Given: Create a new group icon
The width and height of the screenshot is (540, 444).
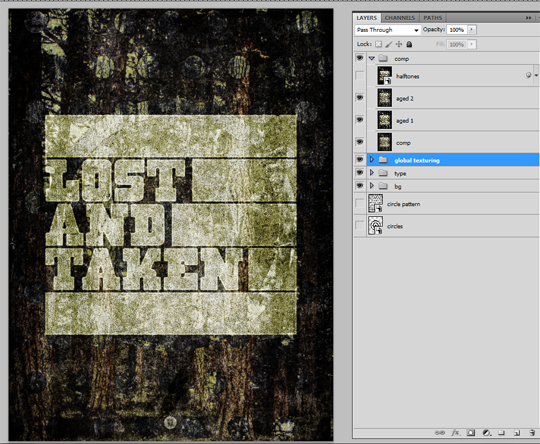Looking at the screenshot, I should (501, 433).
